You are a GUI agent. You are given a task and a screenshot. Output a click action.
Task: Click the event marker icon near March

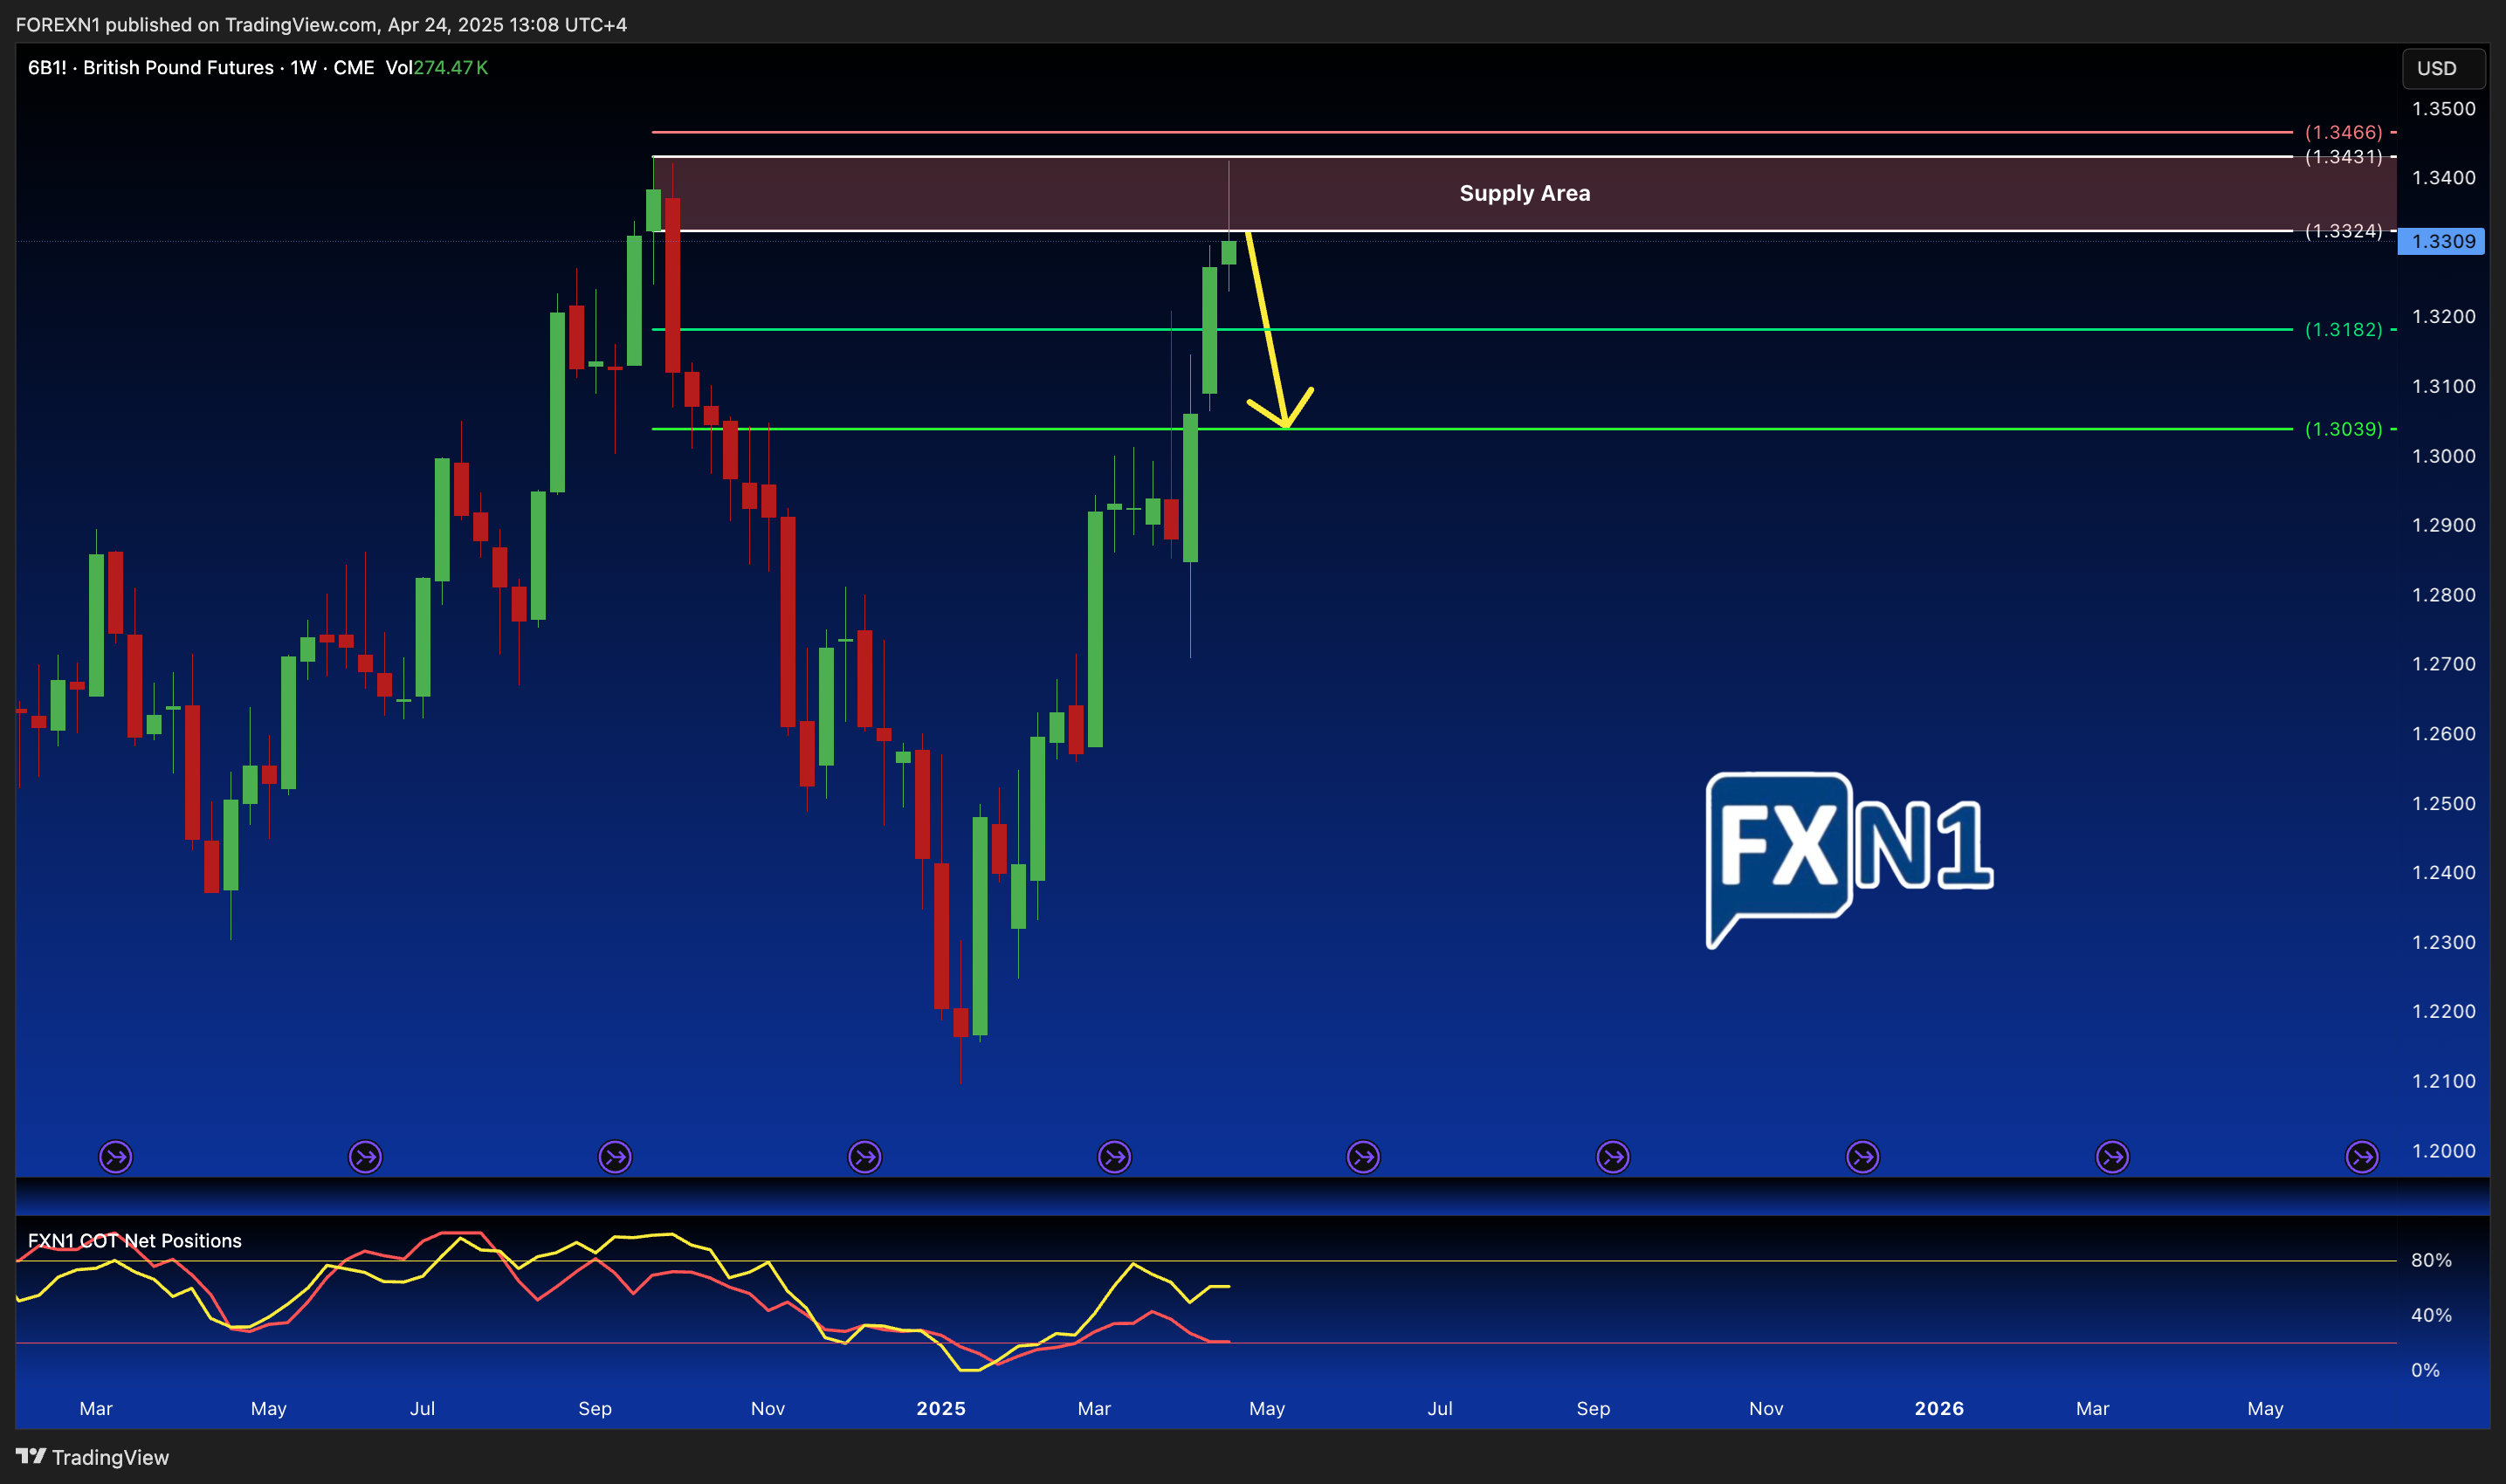(116, 1157)
